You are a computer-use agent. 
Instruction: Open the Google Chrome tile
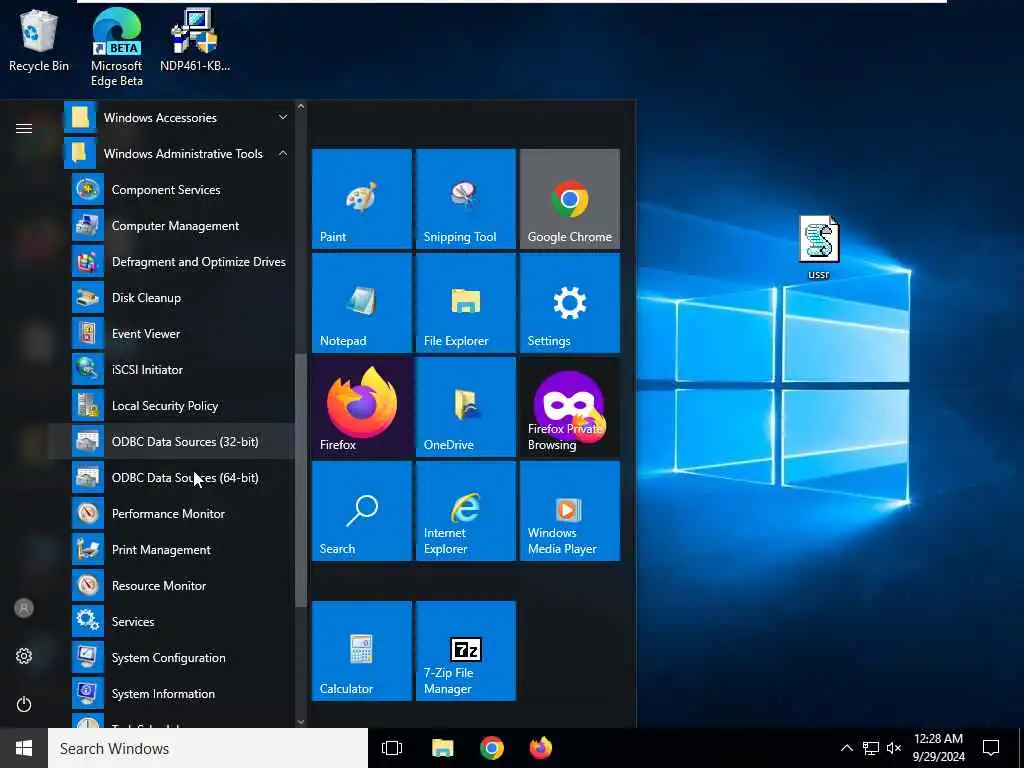pyautogui.click(x=569, y=199)
